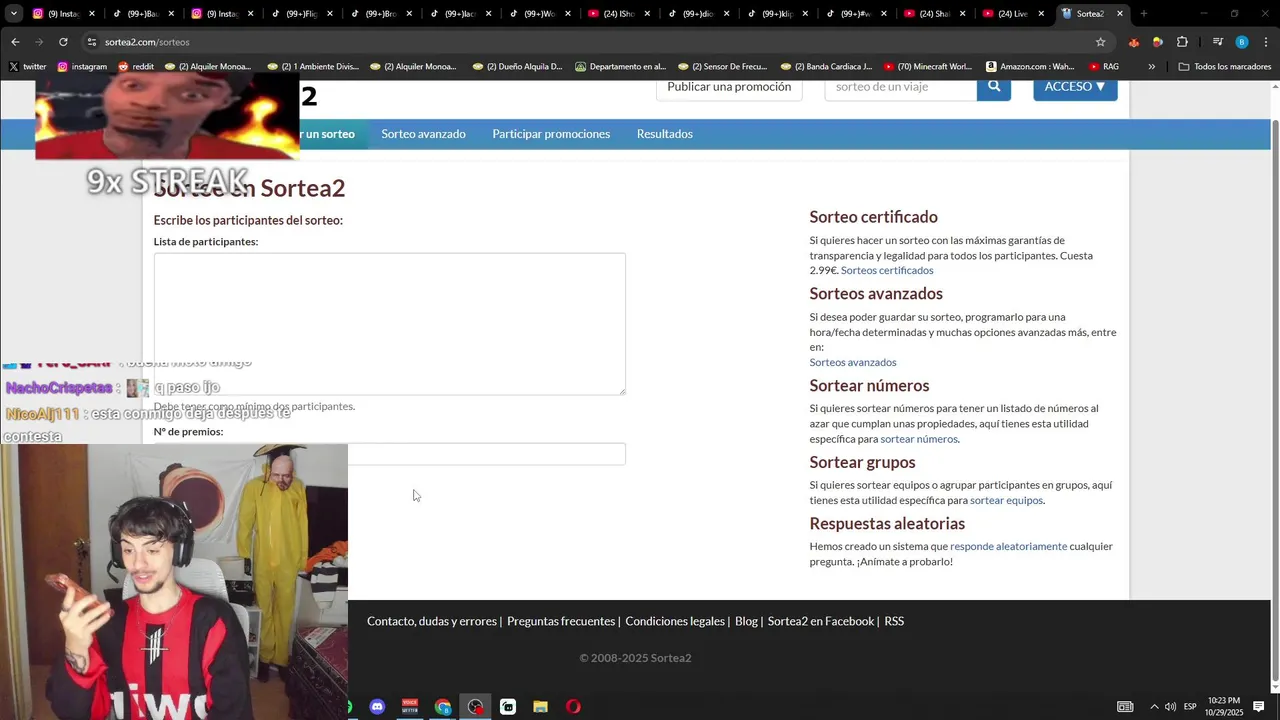Follow the 'sortear números' link
This screenshot has height=720, width=1280.
[919, 439]
